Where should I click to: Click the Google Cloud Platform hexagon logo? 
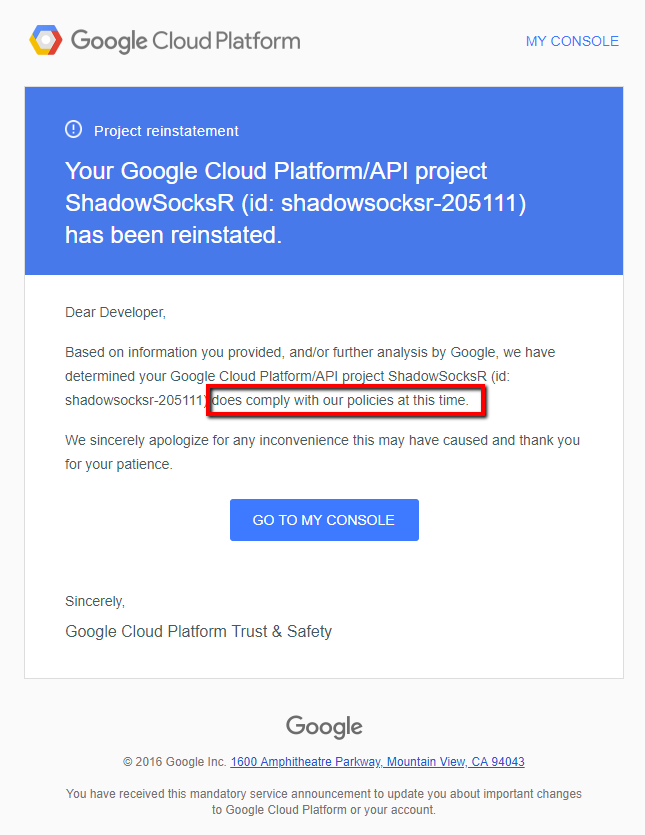(46, 40)
